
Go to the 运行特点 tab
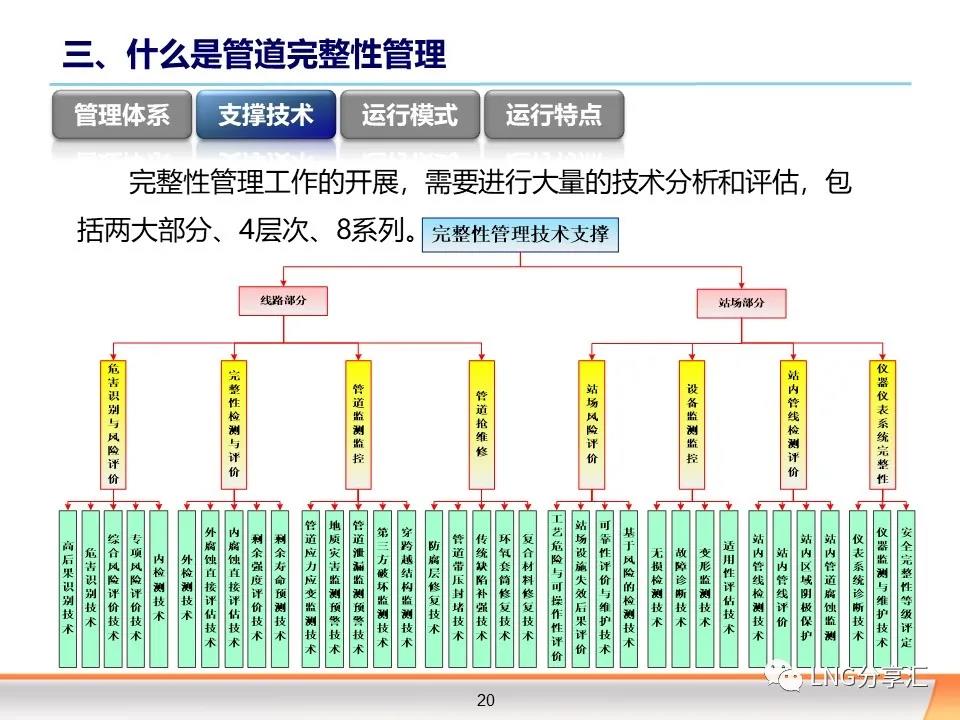[x=554, y=114]
